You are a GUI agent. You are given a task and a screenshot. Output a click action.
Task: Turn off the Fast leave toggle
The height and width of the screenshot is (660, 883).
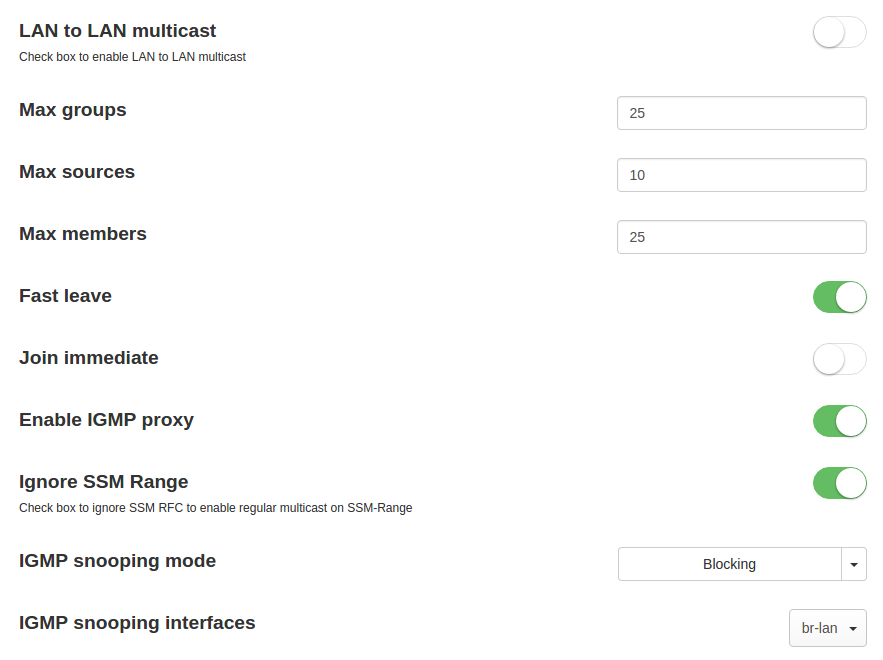(x=839, y=297)
